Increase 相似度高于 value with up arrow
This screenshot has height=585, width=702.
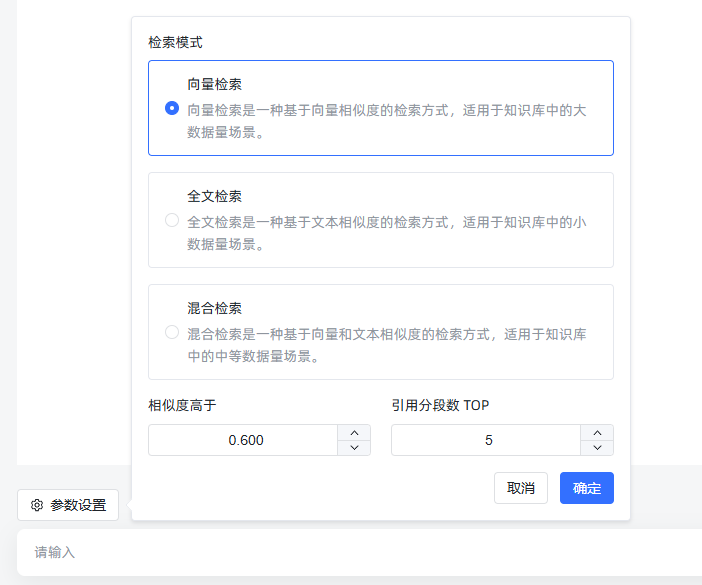[354, 433]
